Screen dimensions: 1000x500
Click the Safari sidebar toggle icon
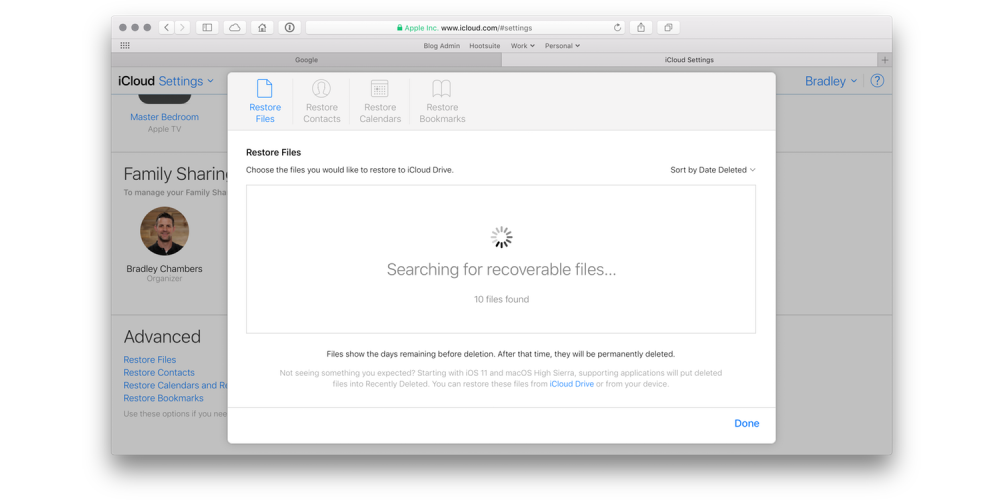click(207, 28)
